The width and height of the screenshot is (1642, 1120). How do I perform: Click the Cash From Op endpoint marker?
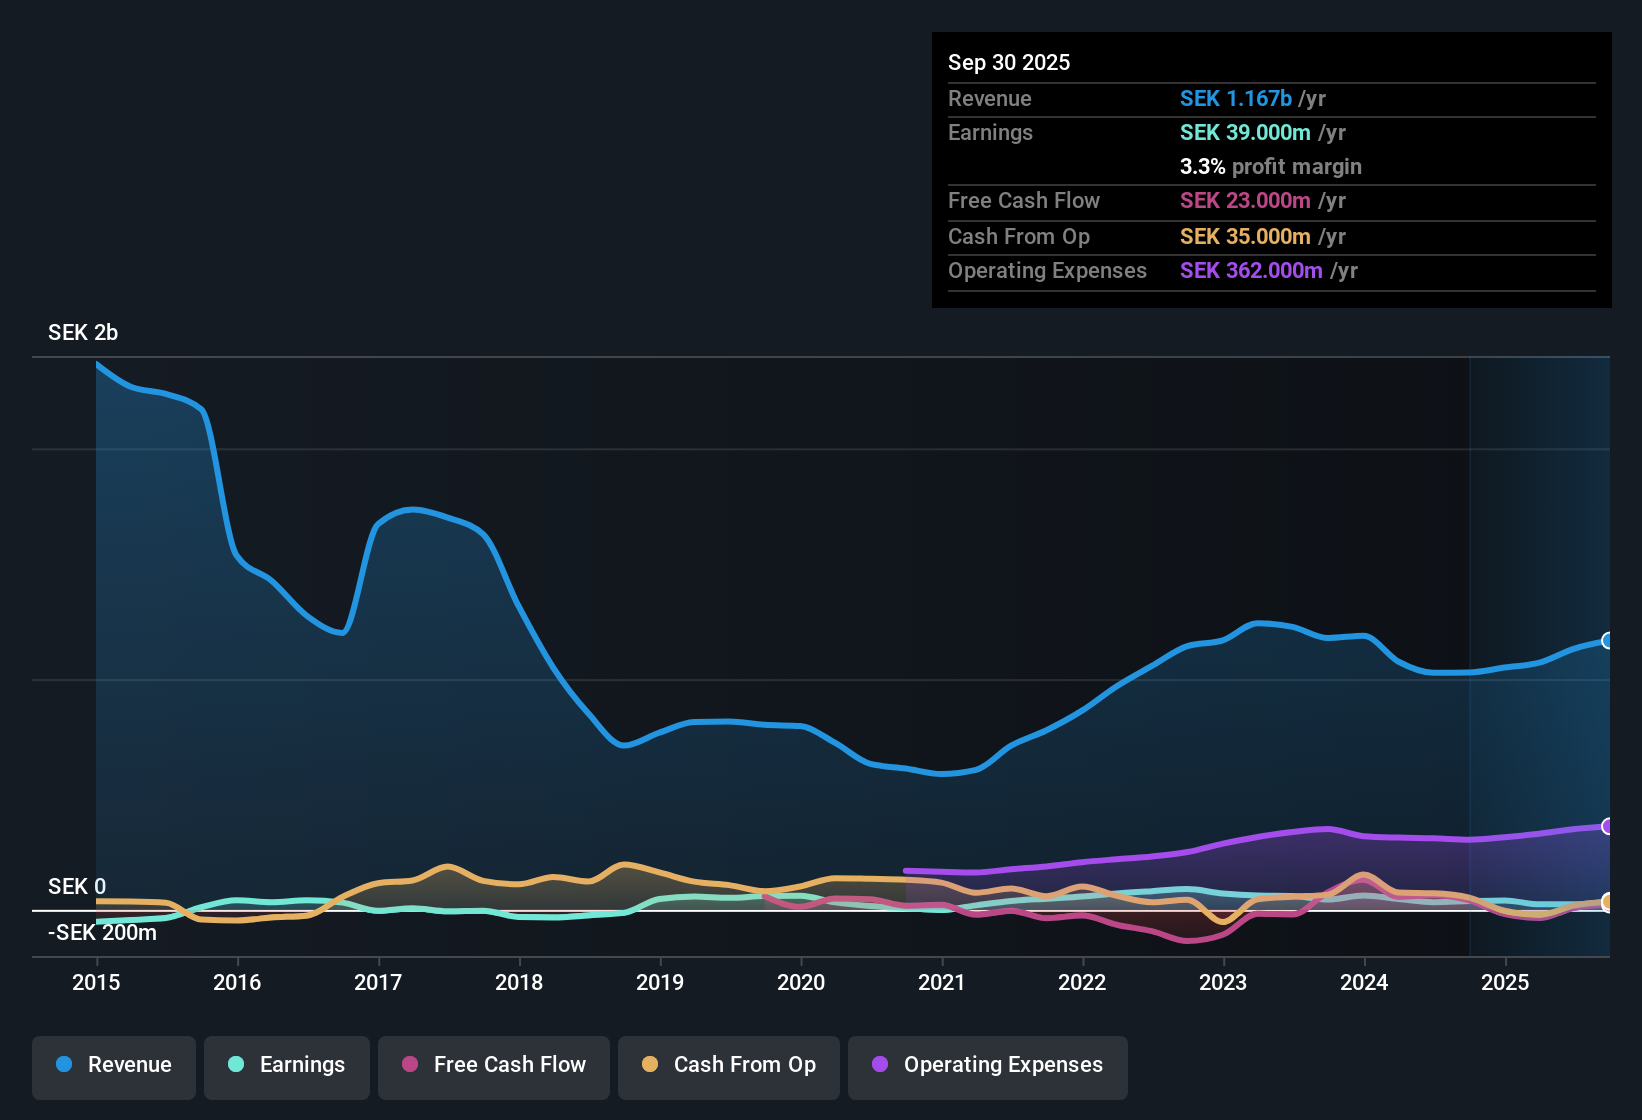[x=1609, y=902]
